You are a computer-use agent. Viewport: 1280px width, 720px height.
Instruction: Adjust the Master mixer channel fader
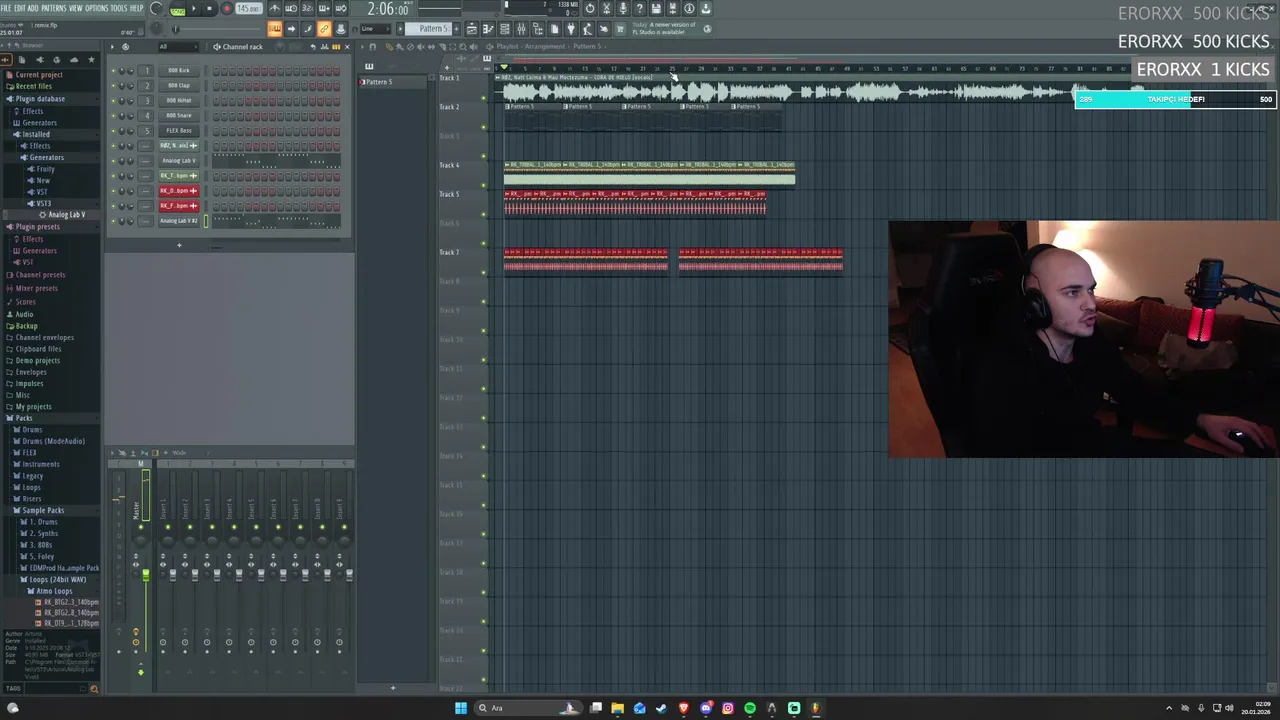[x=145, y=575]
